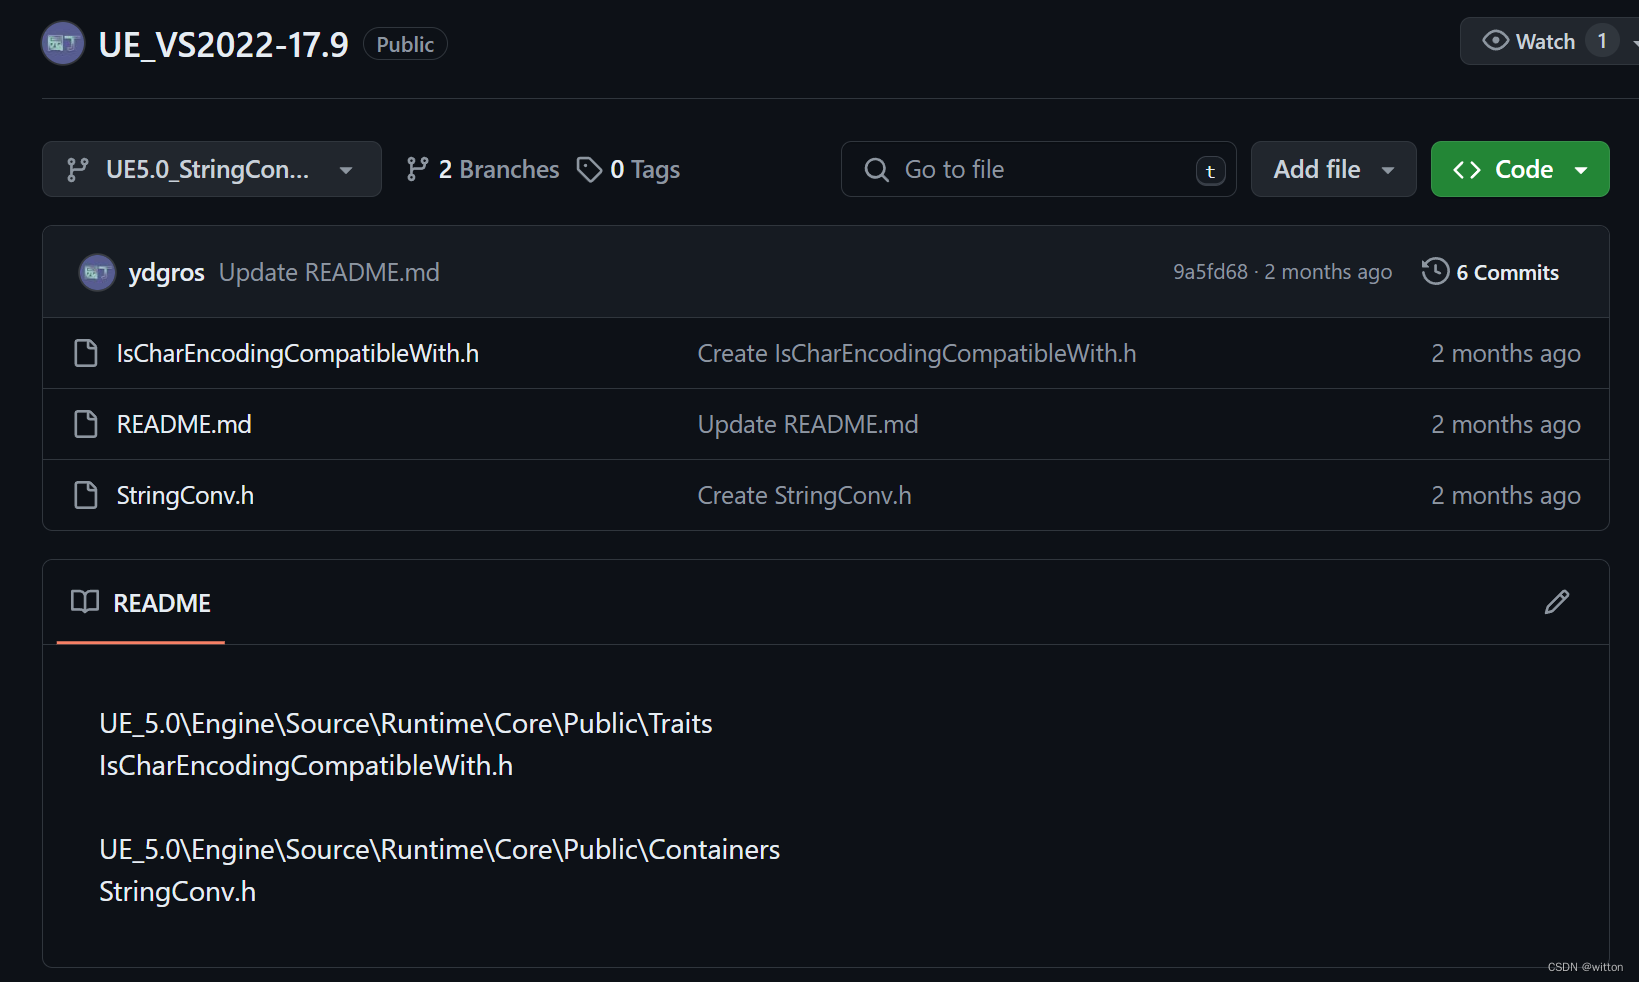Open the README.md file
This screenshot has width=1639, height=982.
[x=184, y=425]
